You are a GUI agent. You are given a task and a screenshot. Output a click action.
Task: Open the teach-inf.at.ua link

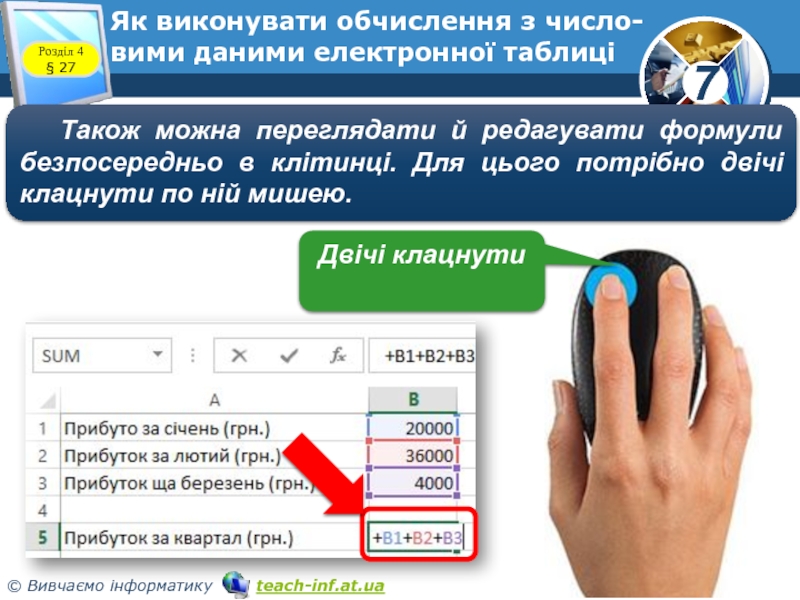(x=320, y=584)
